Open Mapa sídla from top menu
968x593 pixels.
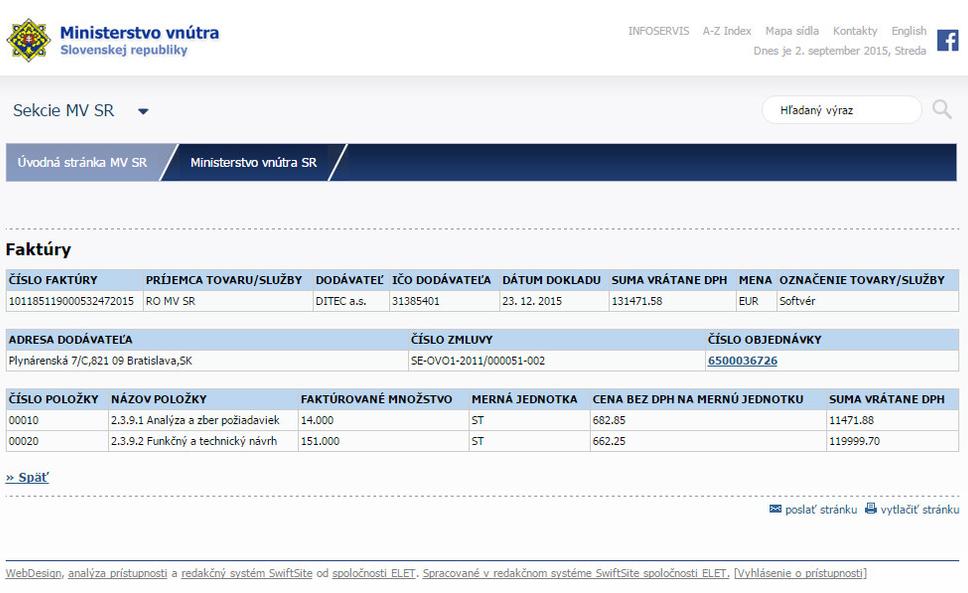point(792,31)
